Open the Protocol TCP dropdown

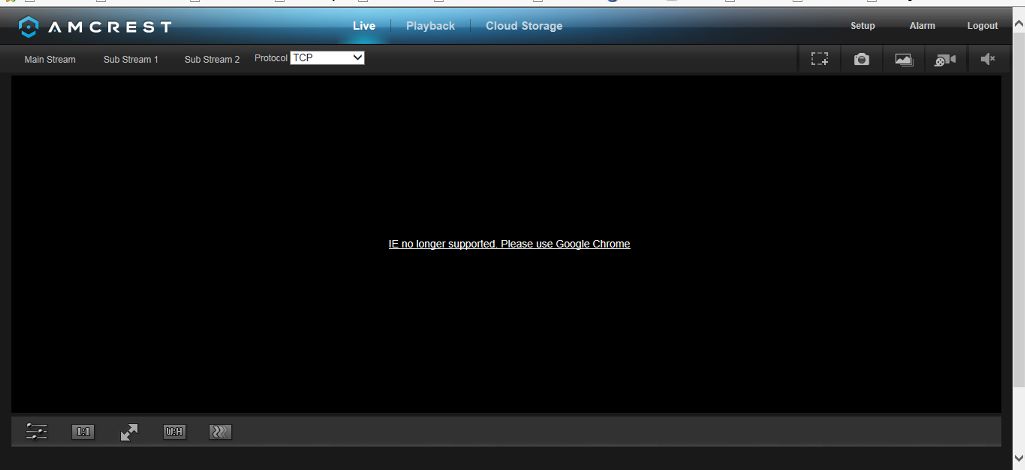[x=327, y=58]
